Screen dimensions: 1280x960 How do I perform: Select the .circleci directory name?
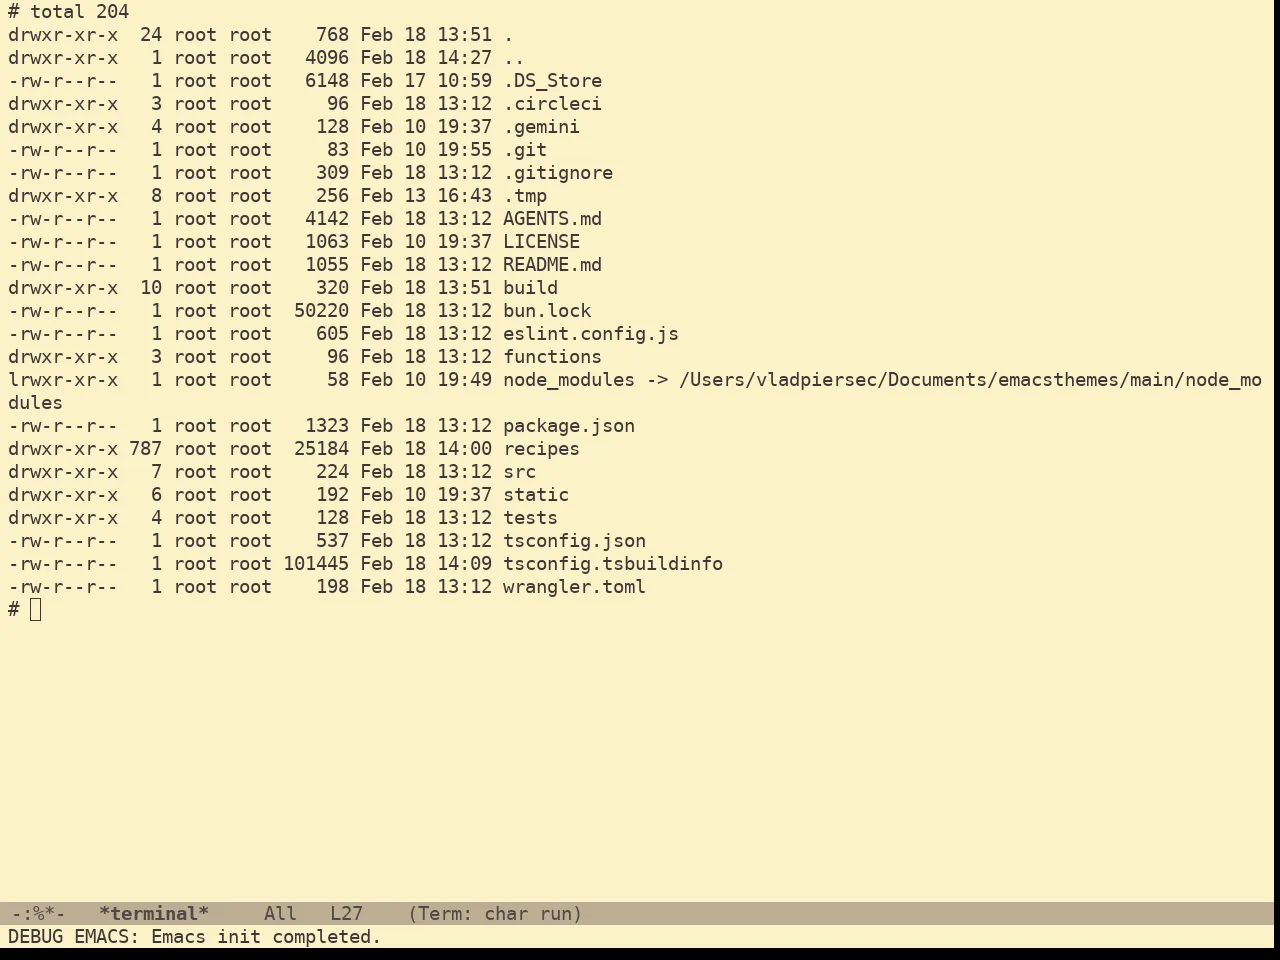pos(552,104)
